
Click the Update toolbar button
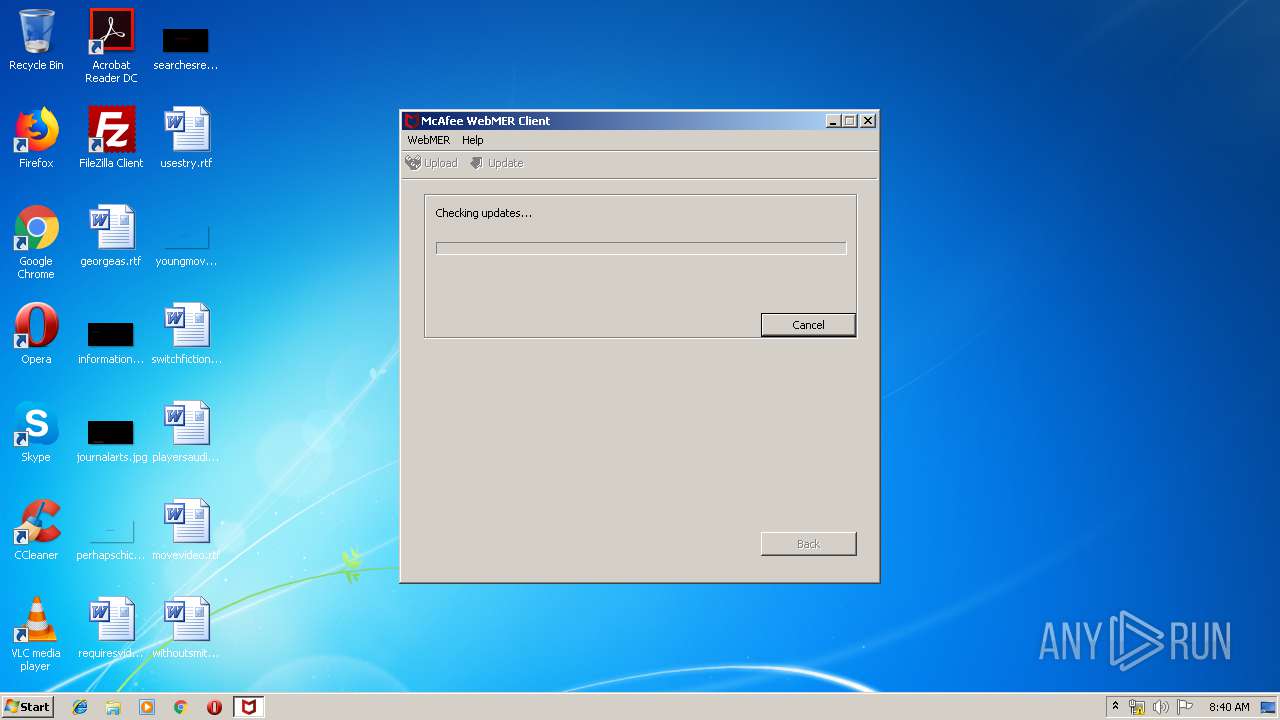[496, 163]
